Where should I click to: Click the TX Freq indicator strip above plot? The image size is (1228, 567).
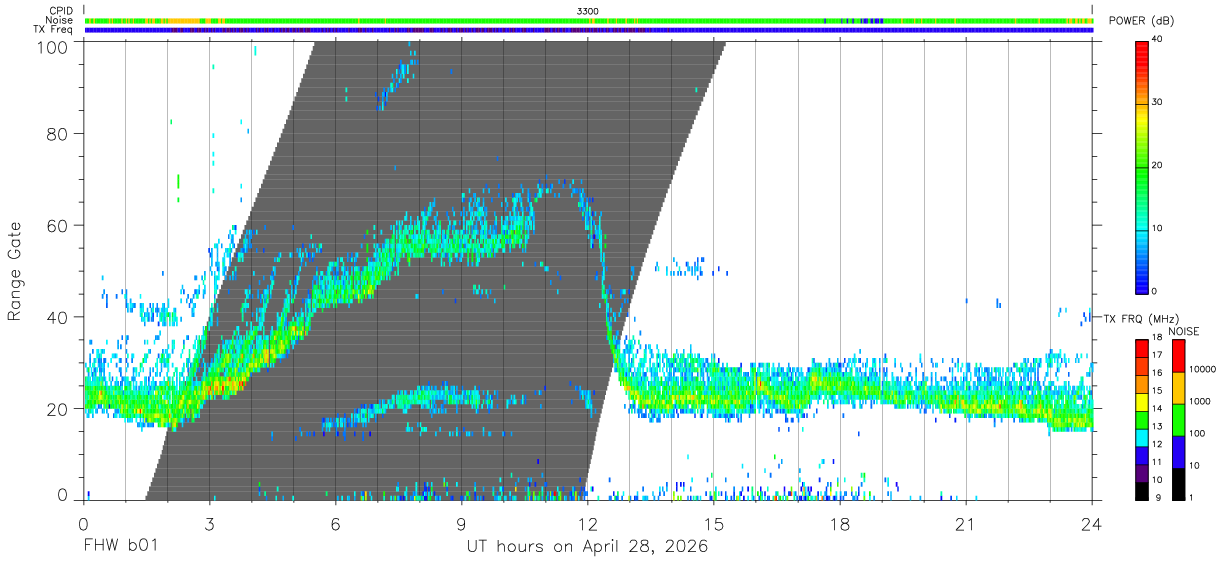coord(589,30)
